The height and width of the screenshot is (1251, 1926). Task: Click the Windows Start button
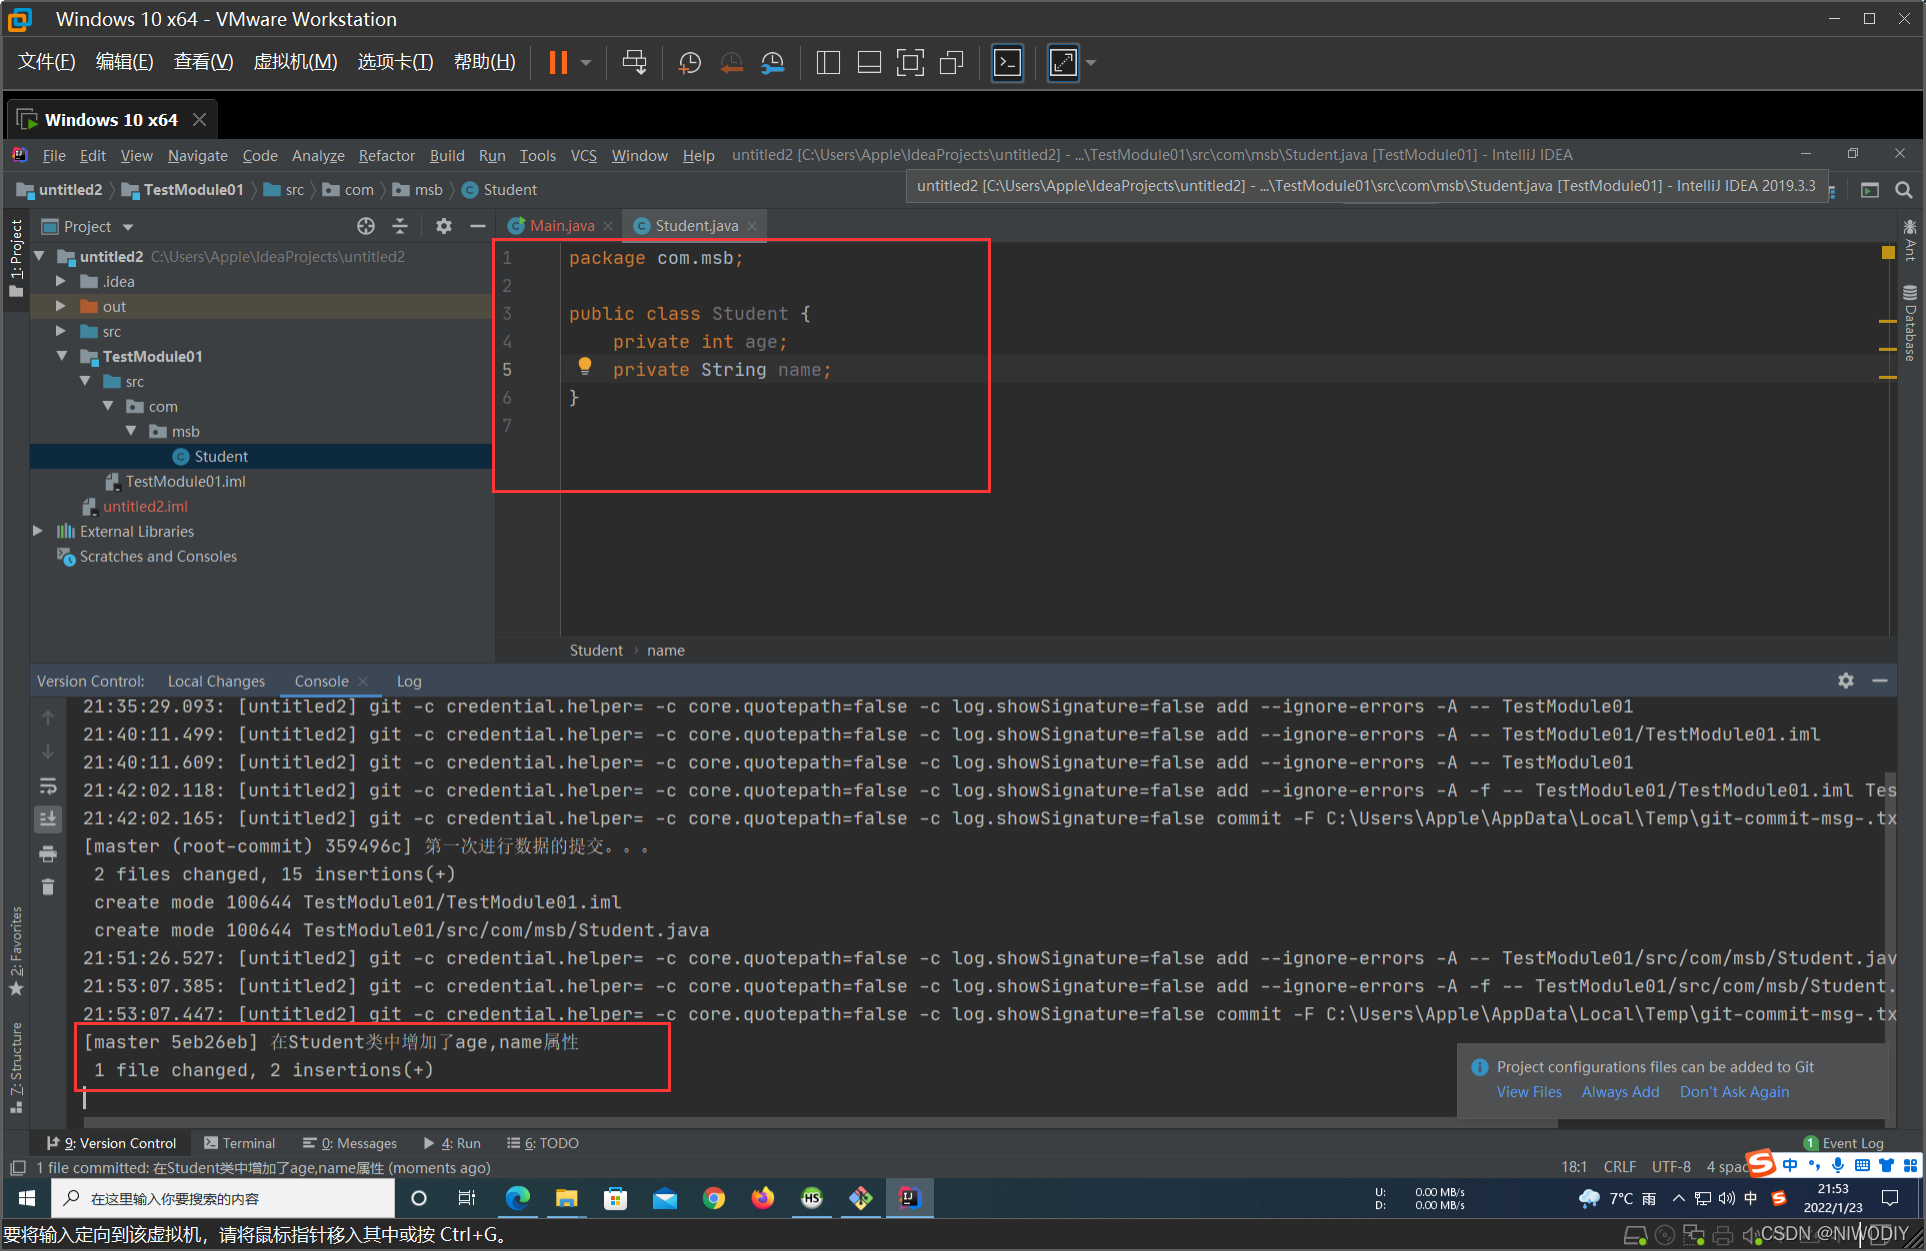tap(27, 1198)
